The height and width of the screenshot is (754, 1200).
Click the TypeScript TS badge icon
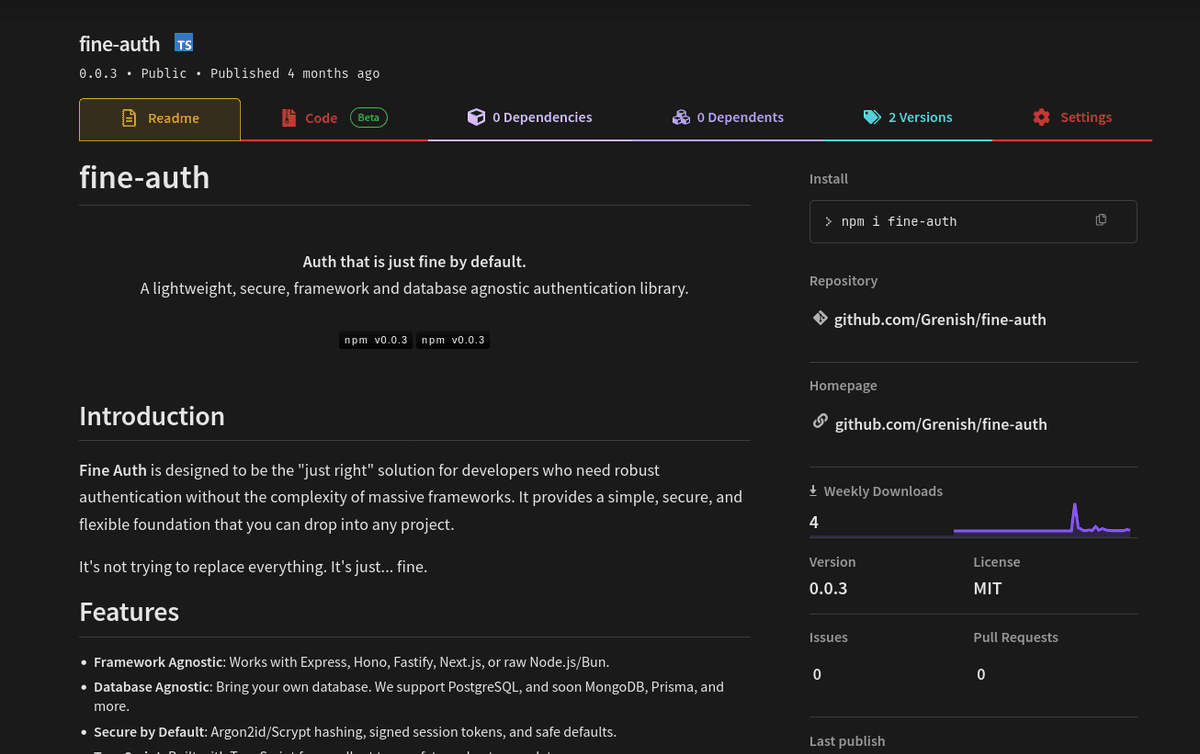click(184, 43)
